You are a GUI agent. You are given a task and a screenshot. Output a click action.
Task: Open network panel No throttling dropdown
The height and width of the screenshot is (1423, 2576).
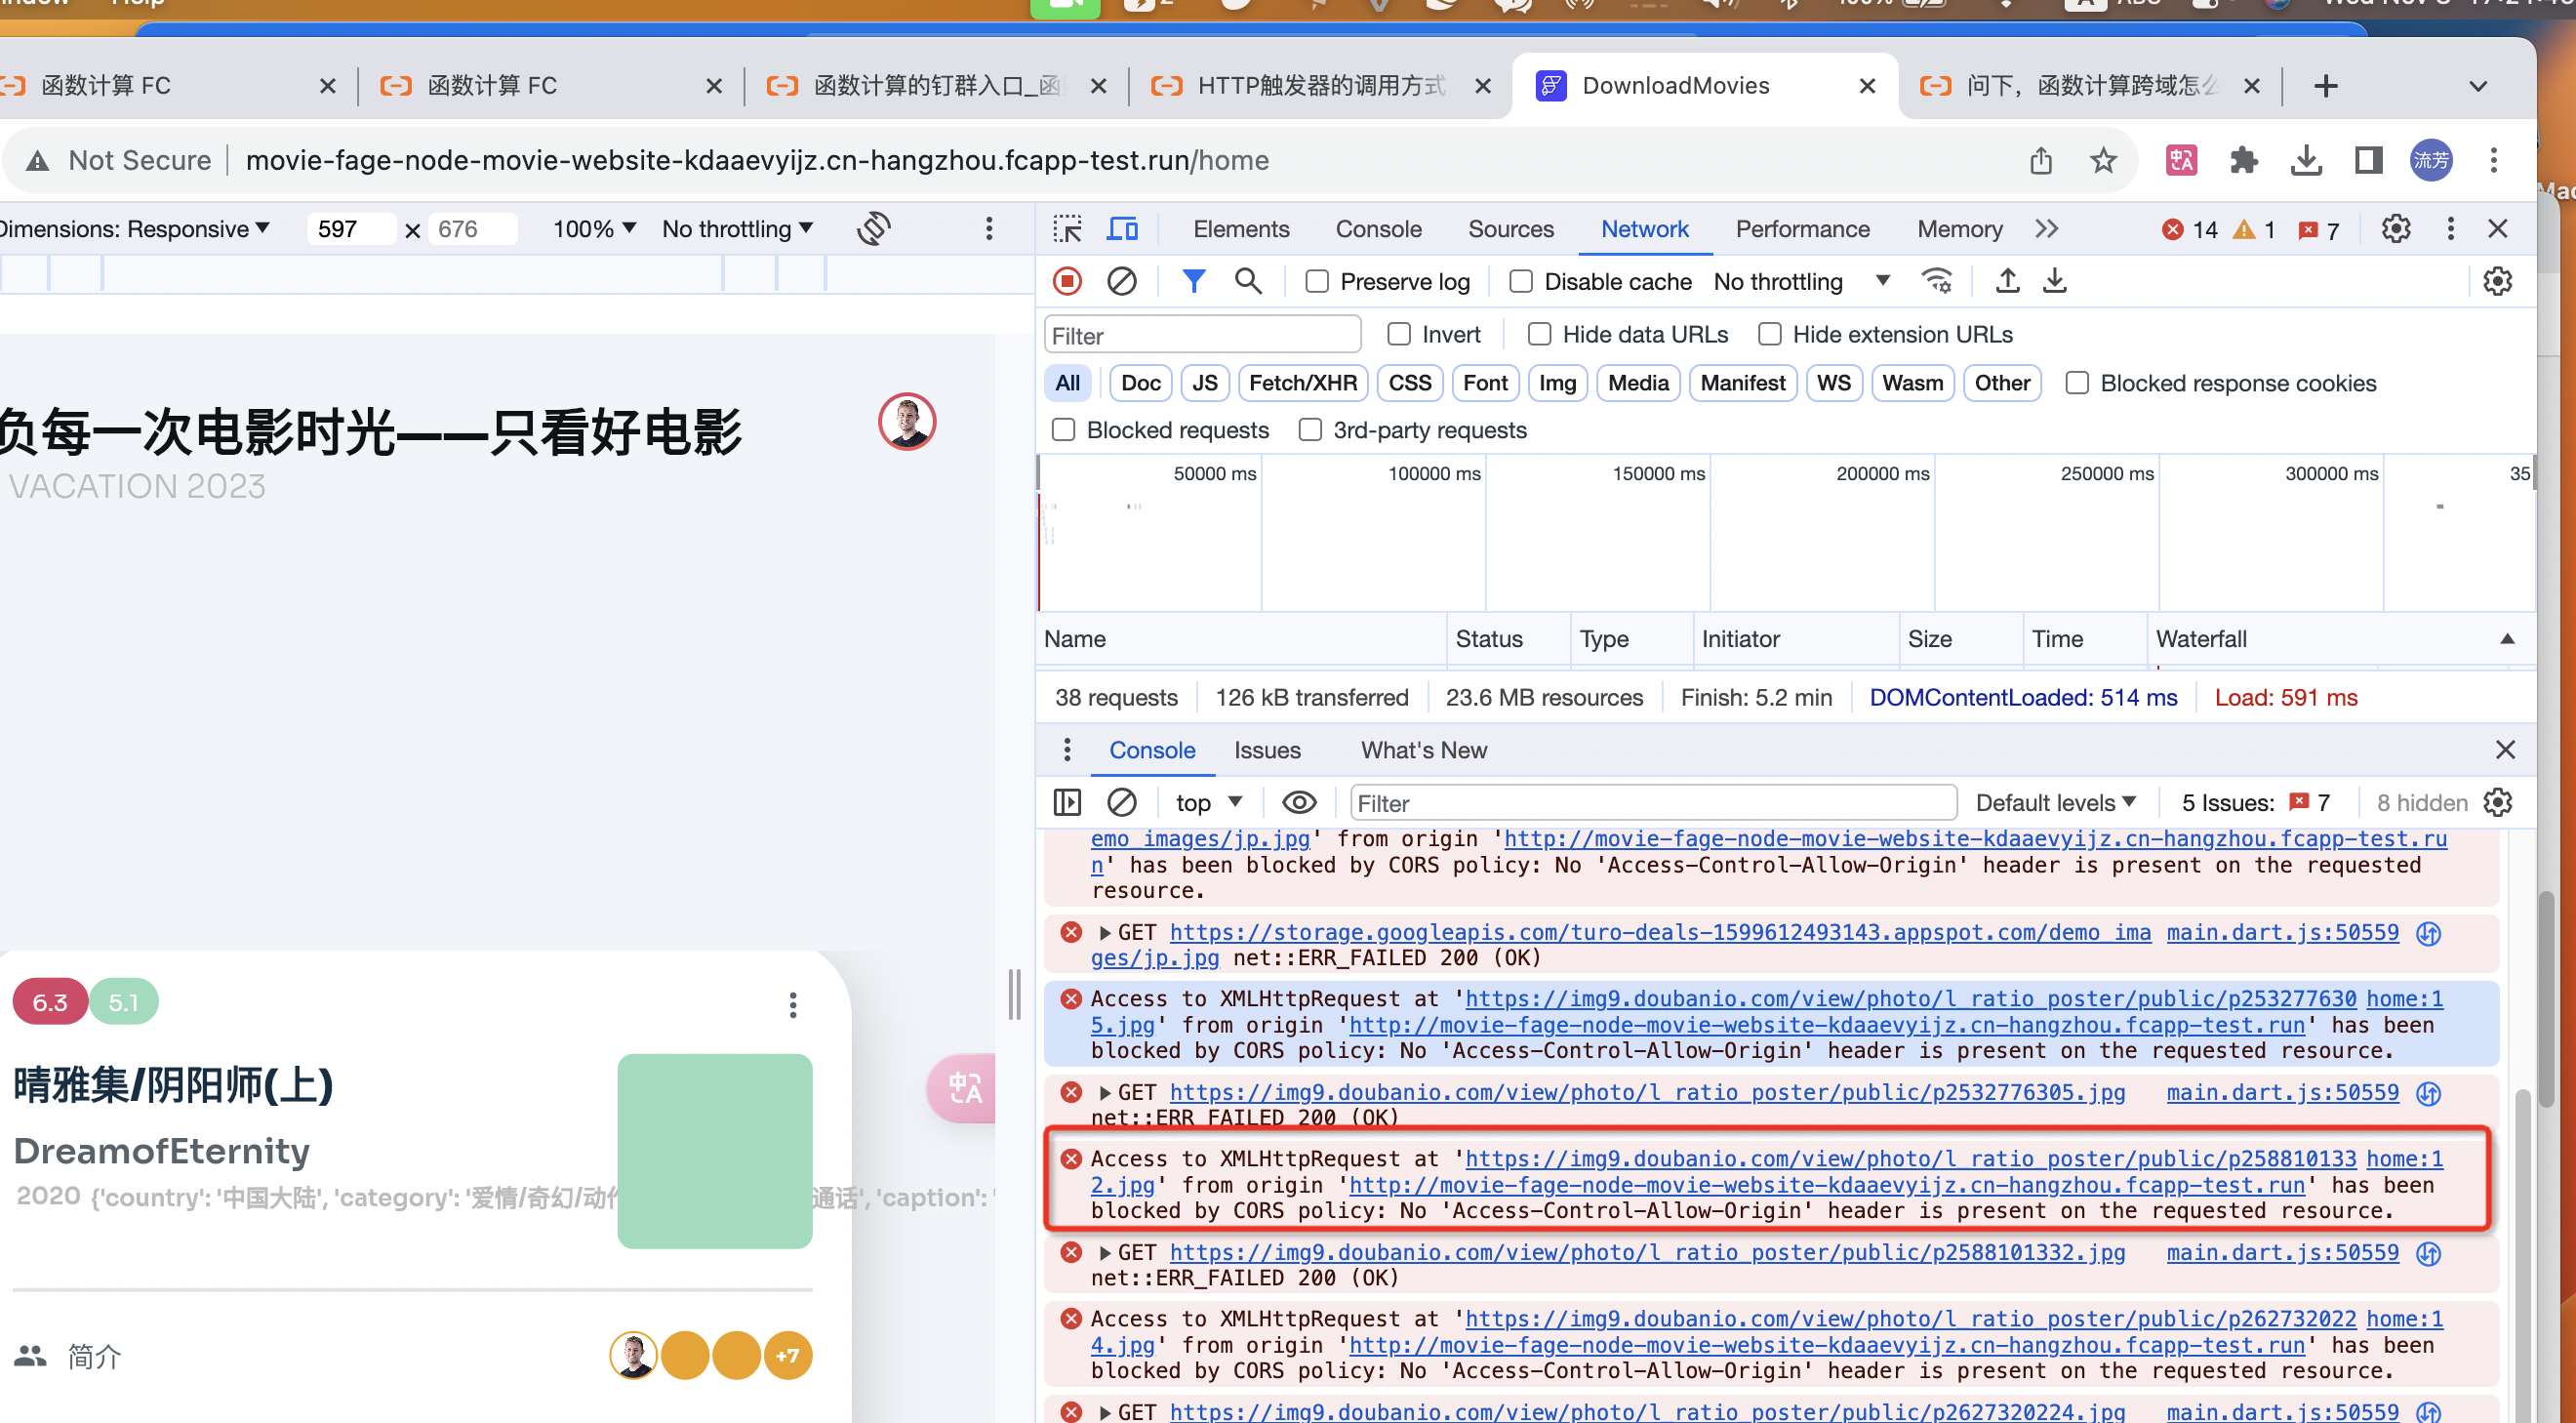click(x=1801, y=282)
